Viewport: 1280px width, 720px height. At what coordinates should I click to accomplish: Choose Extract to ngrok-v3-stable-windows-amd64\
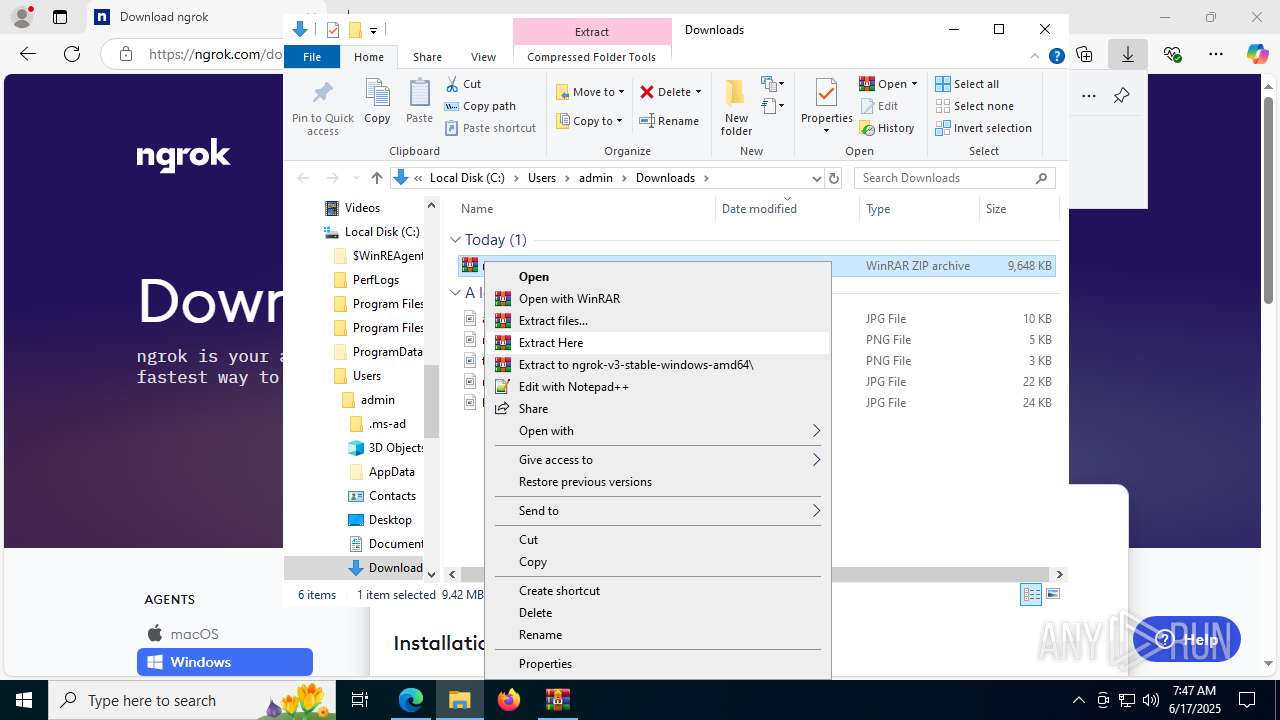(657, 365)
